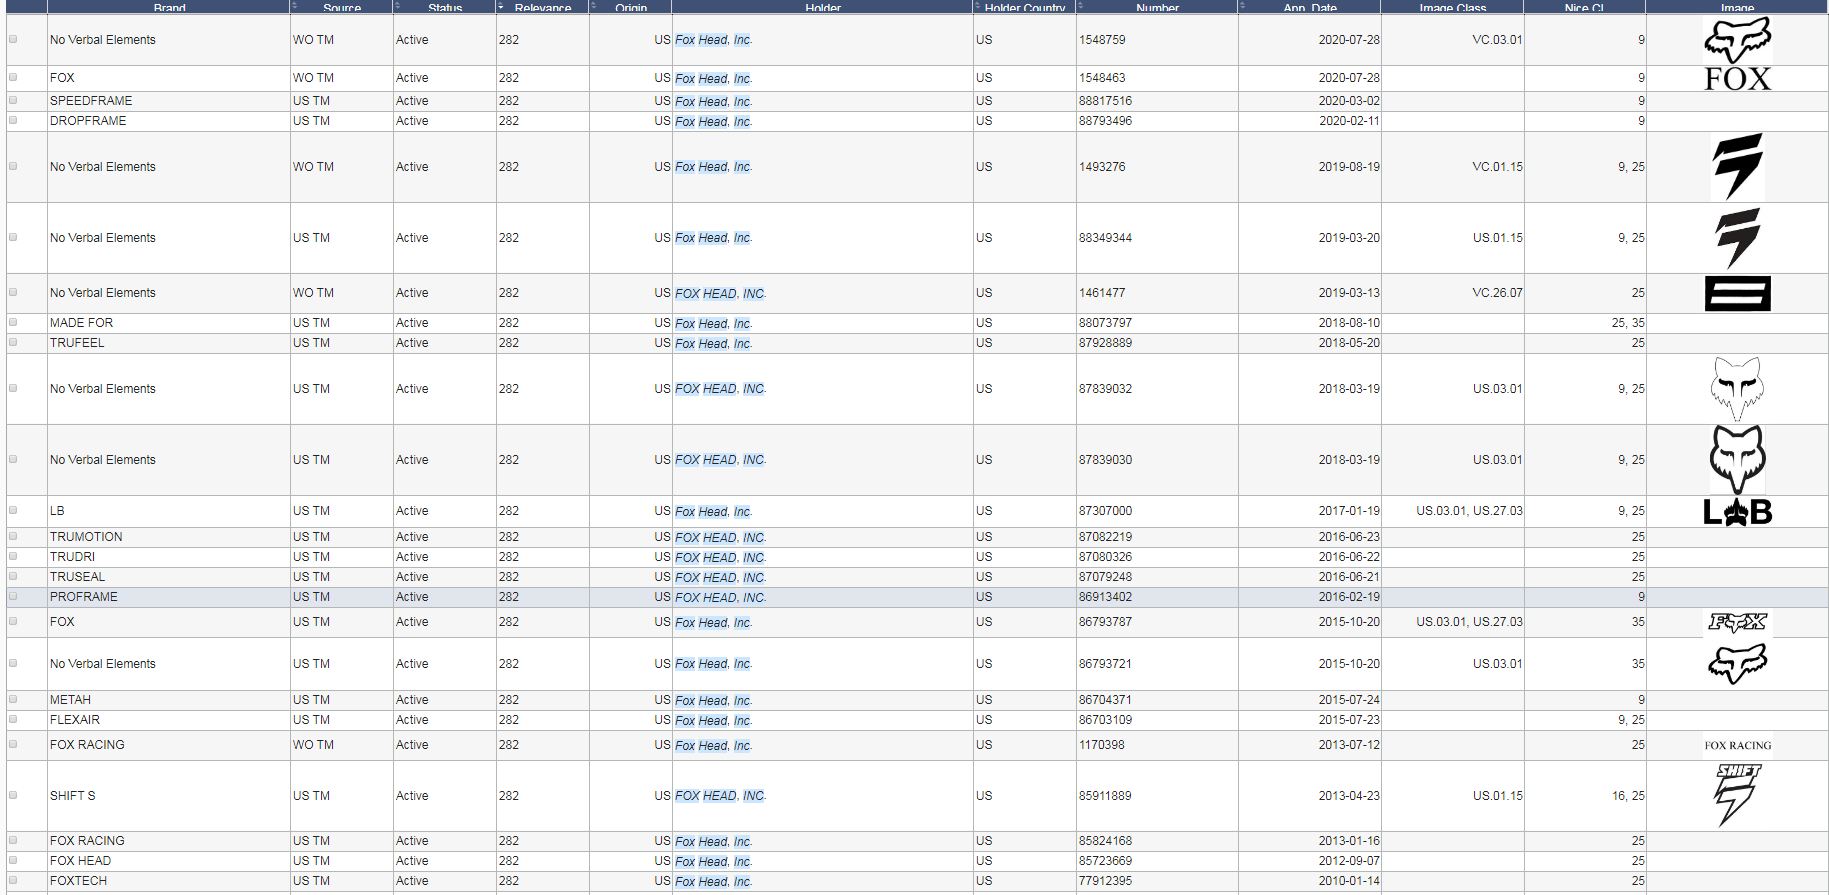Open the FOX wordmark image for 1548463
Image resolution: width=1829 pixels, height=895 pixels.
[x=1737, y=78]
